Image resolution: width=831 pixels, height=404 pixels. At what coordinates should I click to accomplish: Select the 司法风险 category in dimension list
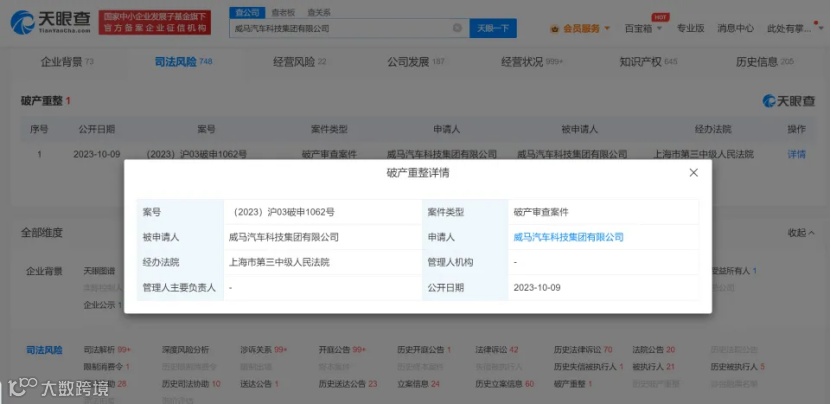tap(45, 350)
